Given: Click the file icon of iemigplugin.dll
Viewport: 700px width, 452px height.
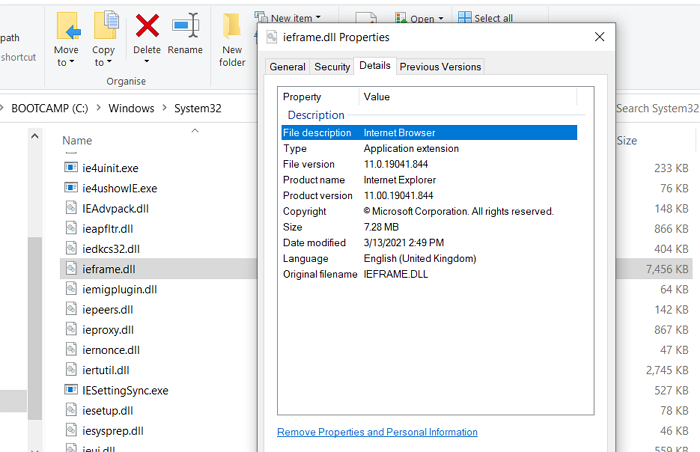Looking at the screenshot, I should tap(71, 289).
